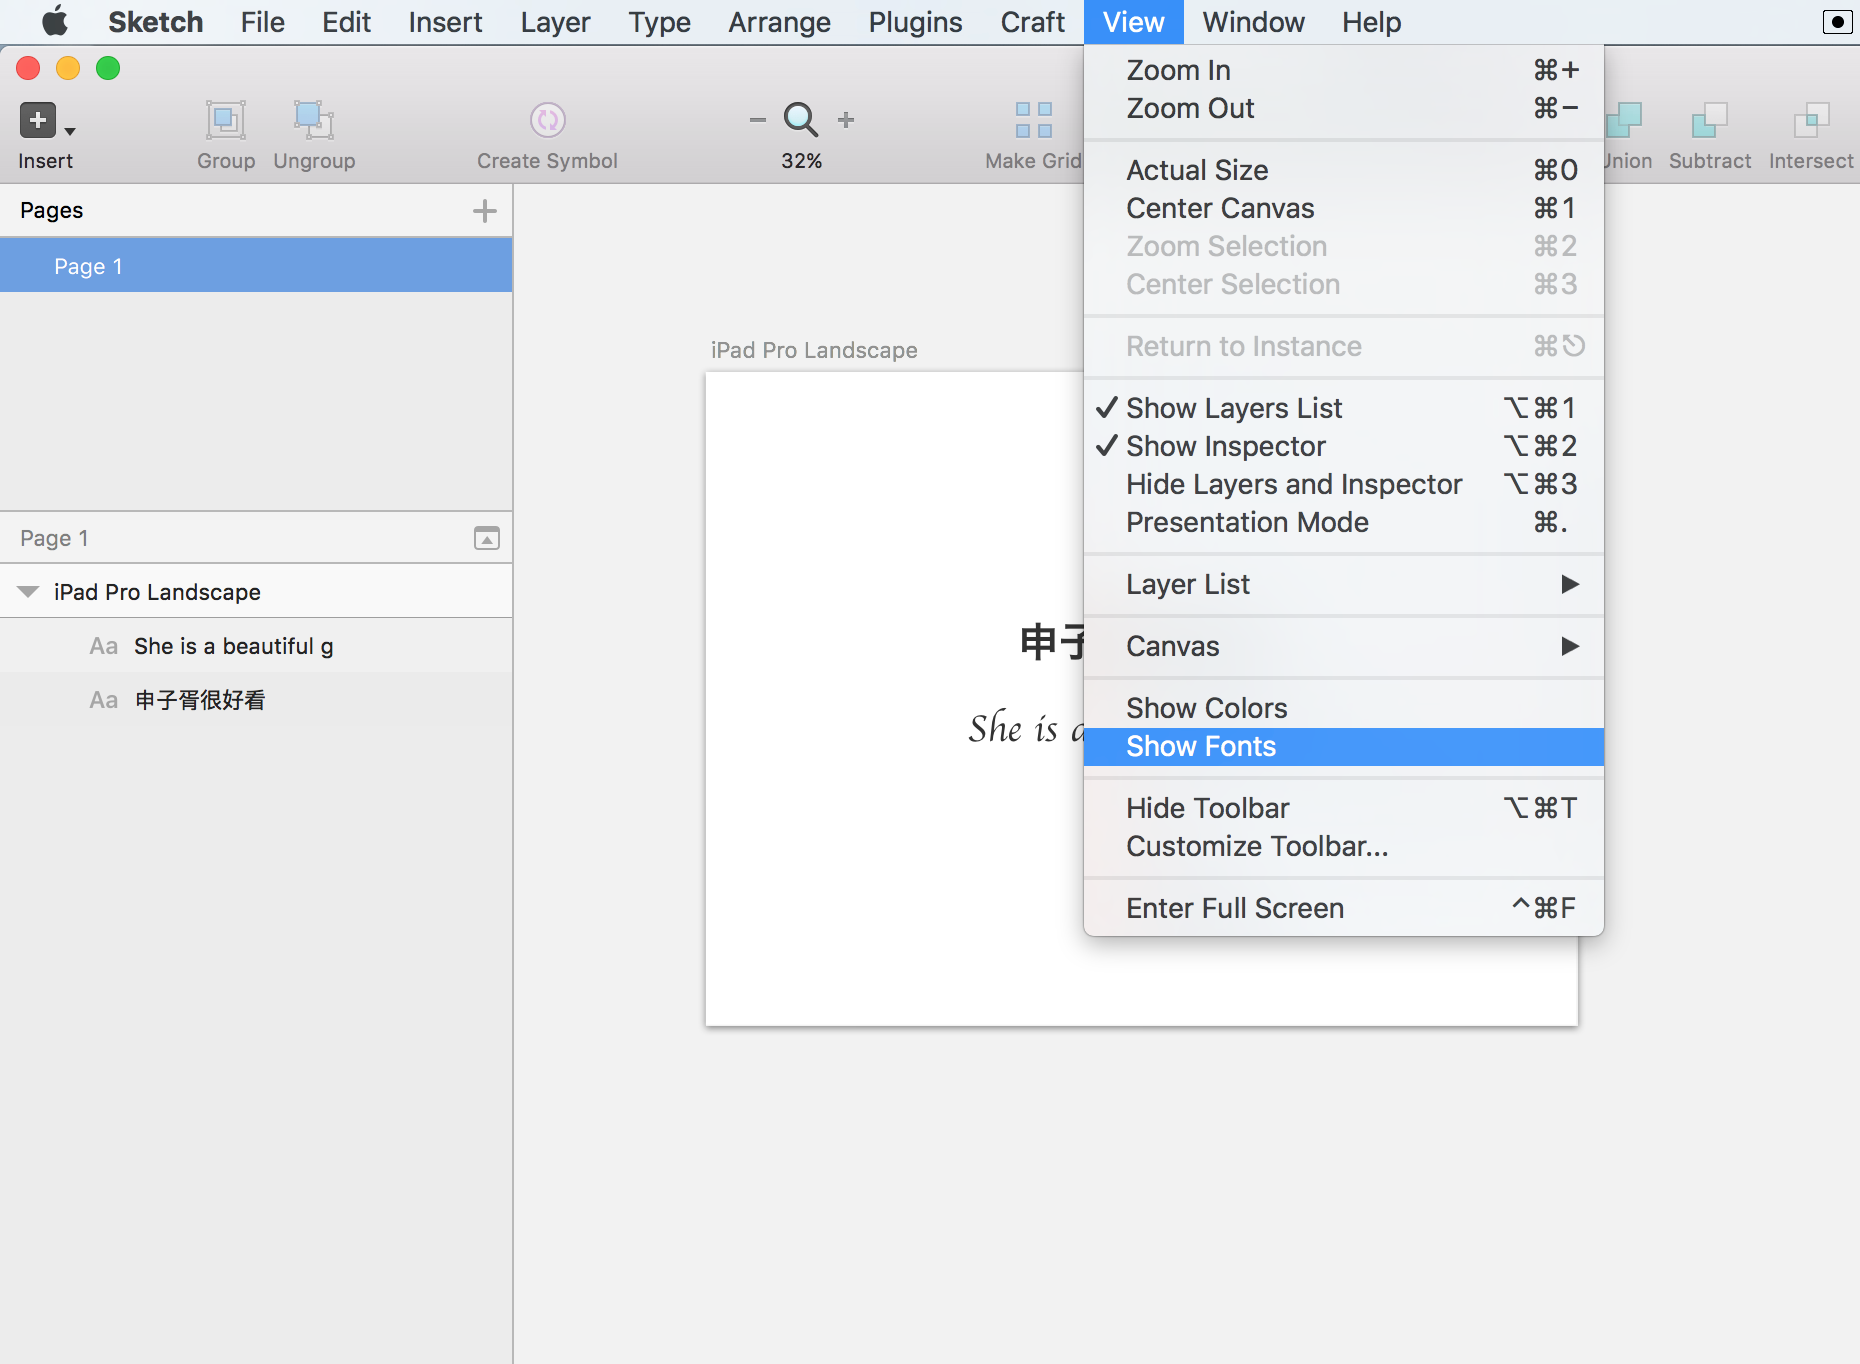Choose Zoom Out from View menu

[1344, 108]
